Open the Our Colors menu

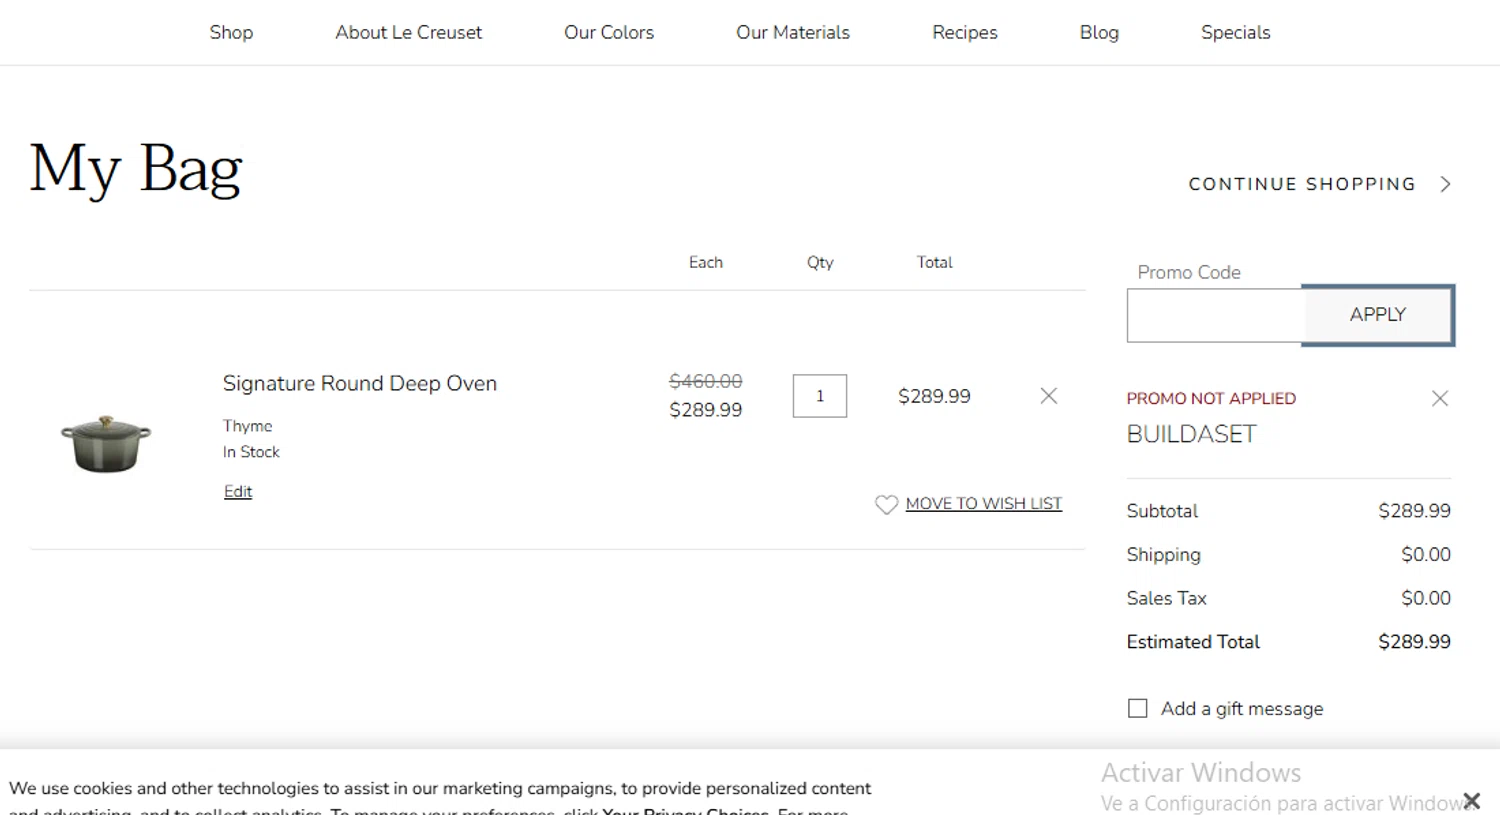coord(608,32)
